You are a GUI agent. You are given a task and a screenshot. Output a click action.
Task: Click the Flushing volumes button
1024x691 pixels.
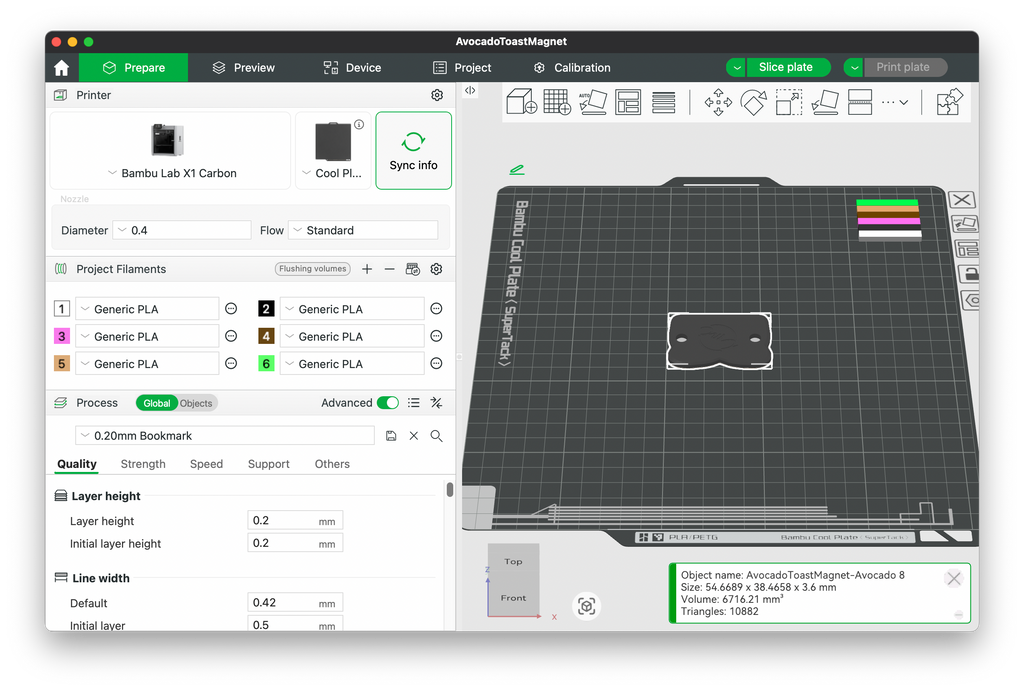[313, 269]
